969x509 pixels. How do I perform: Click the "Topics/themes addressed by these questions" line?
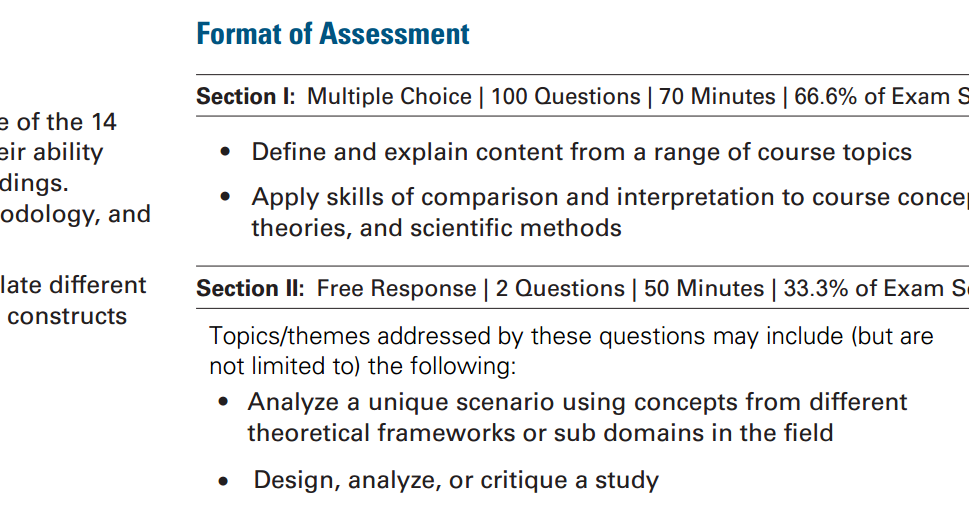(571, 336)
